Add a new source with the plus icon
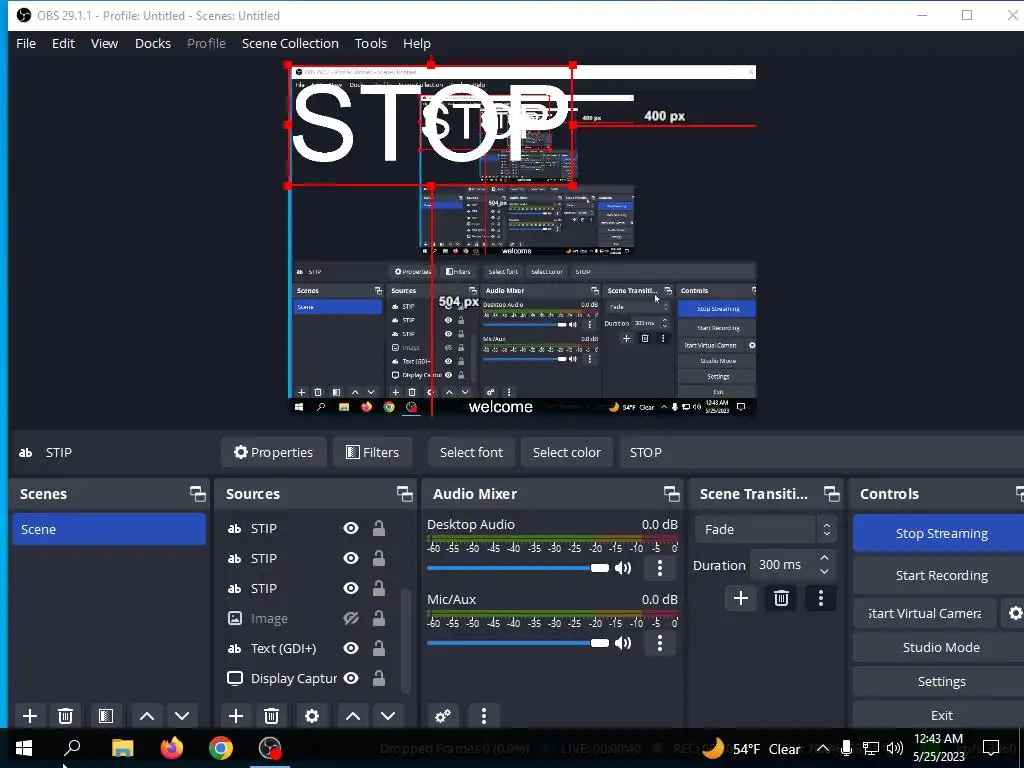This screenshot has height=768, width=1024. (236, 716)
